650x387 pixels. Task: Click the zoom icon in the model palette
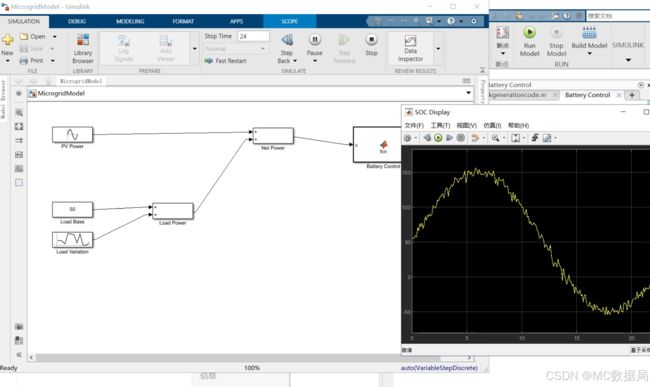(x=19, y=112)
